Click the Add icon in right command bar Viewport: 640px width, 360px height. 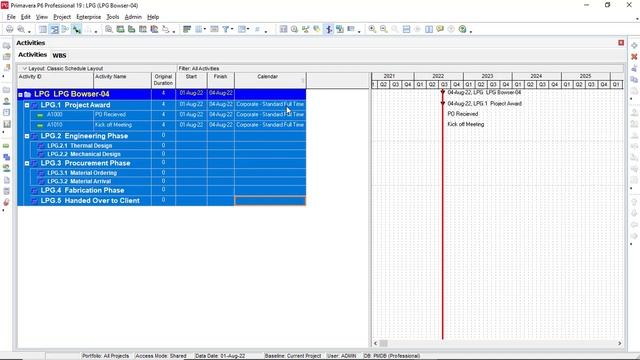point(634,46)
